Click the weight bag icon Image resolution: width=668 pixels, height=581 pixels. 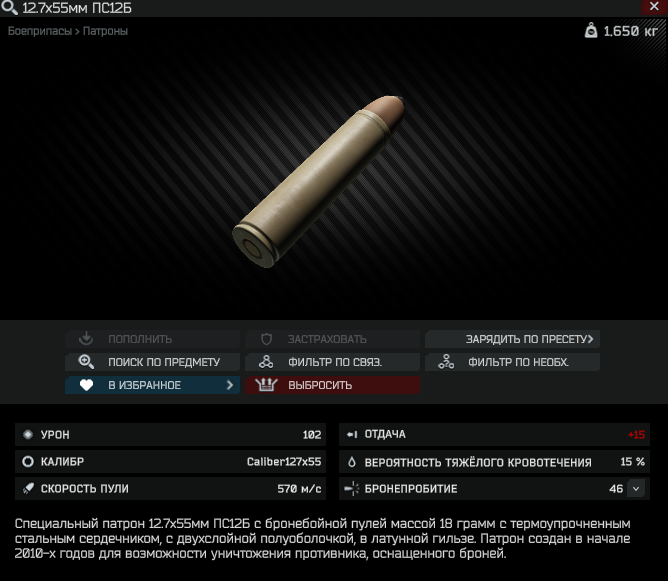591,31
